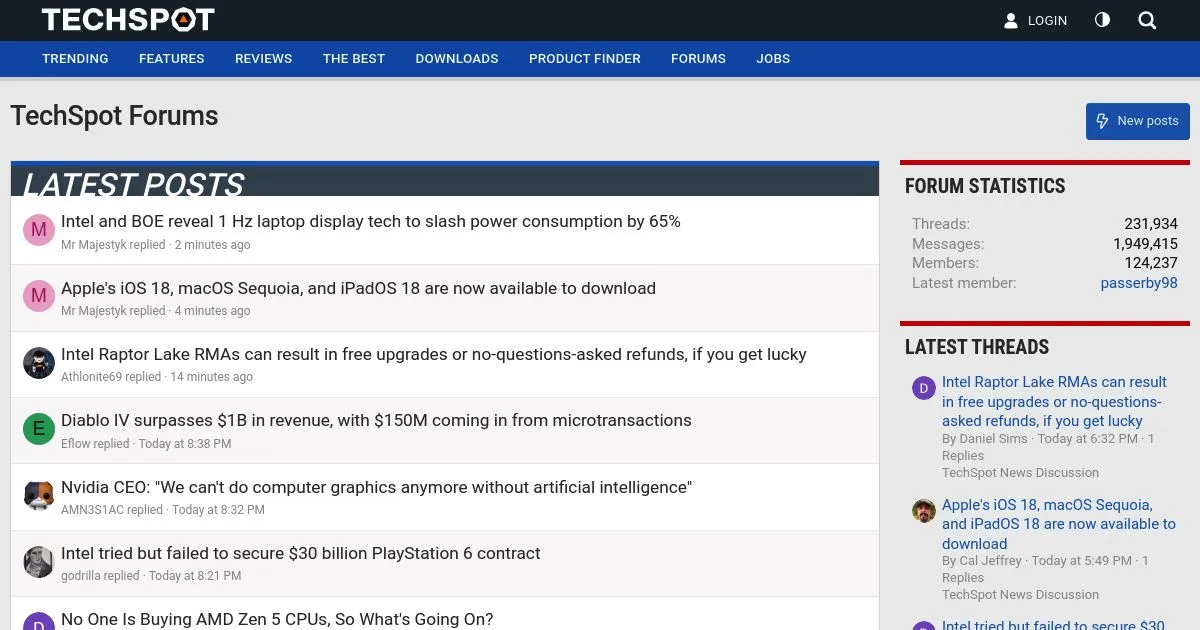Image resolution: width=1200 pixels, height=630 pixels.
Task: Click AMN3S1AC avatar image
Action: tap(39, 495)
